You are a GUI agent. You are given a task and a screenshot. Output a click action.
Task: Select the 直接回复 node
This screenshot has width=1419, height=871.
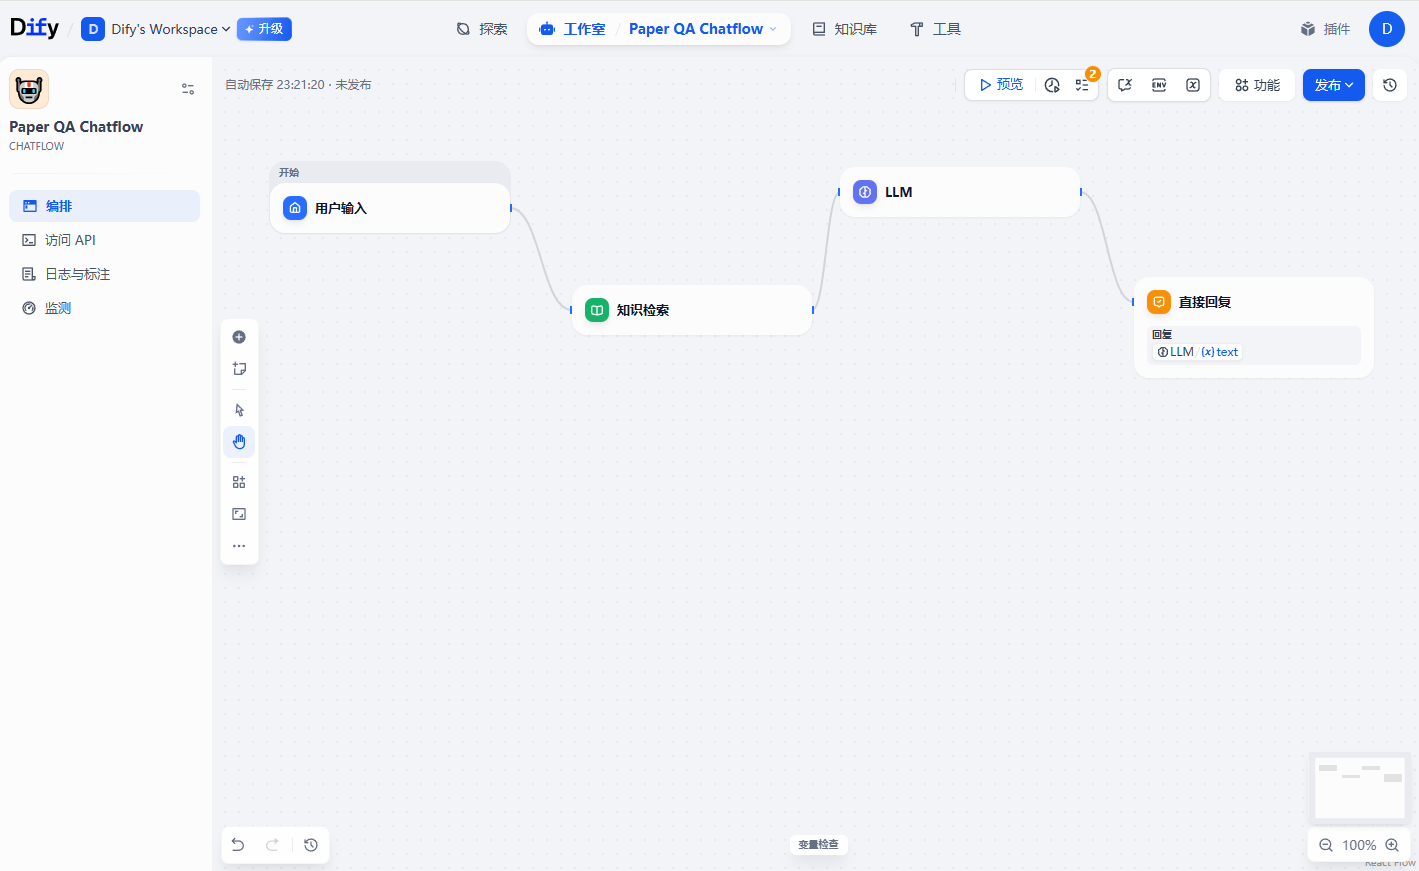coord(1254,327)
